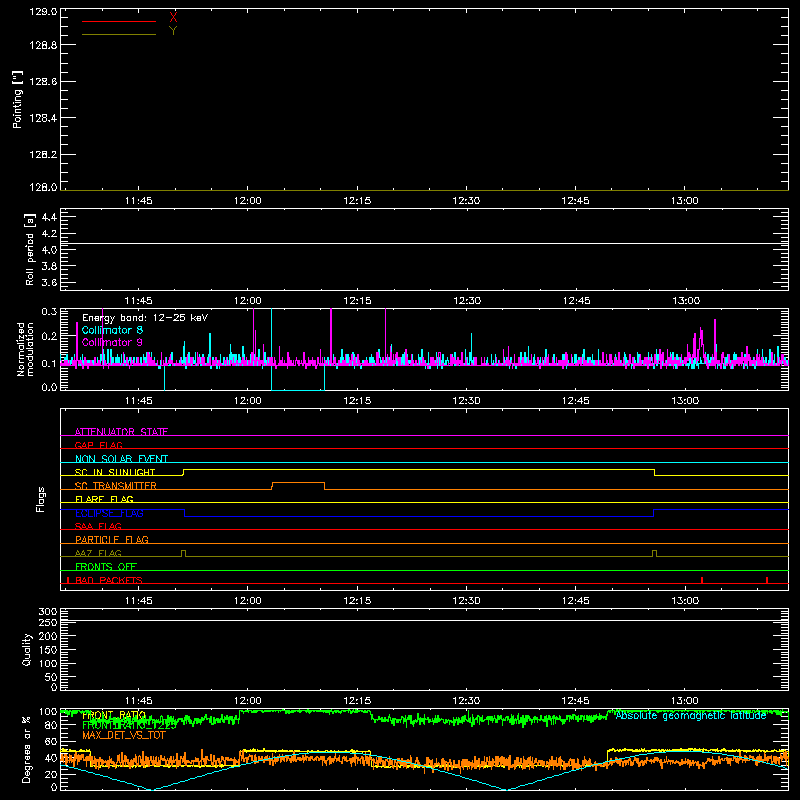Click the Flags axis title
Viewport: 800px width, 800px height.
coord(40,499)
